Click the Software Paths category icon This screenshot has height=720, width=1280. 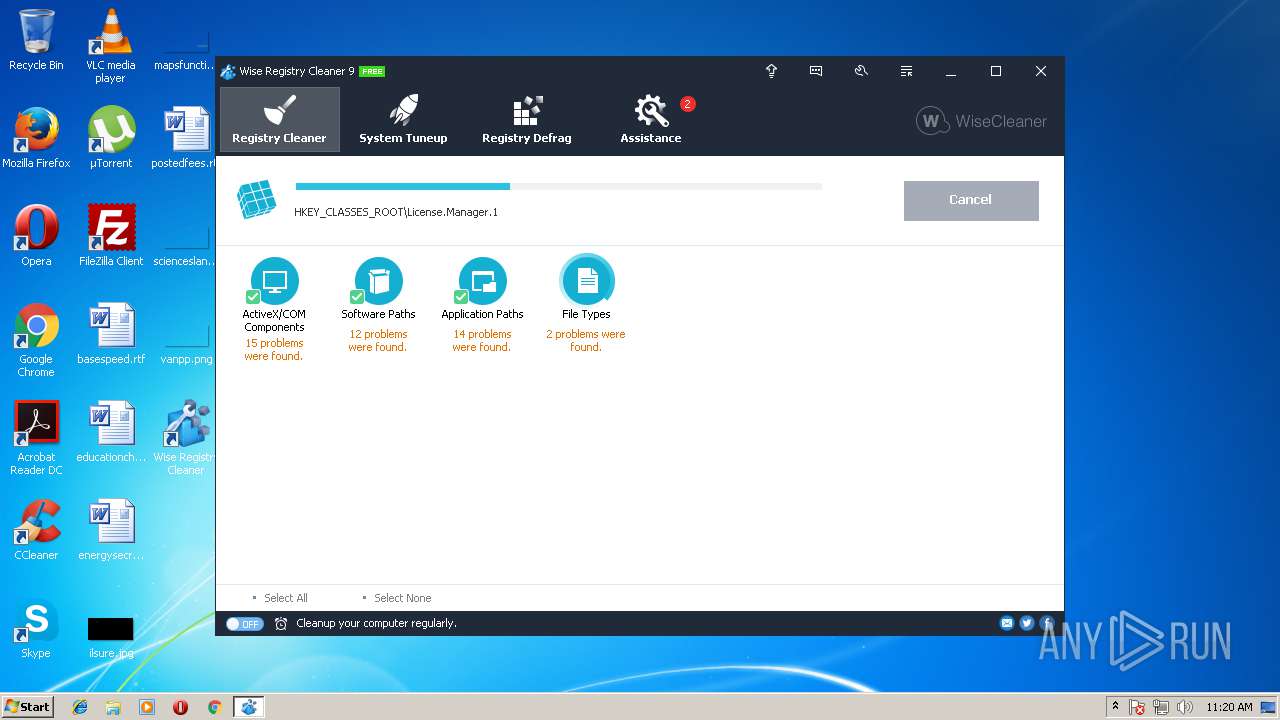pyautogui.click(x=379, y=281)
